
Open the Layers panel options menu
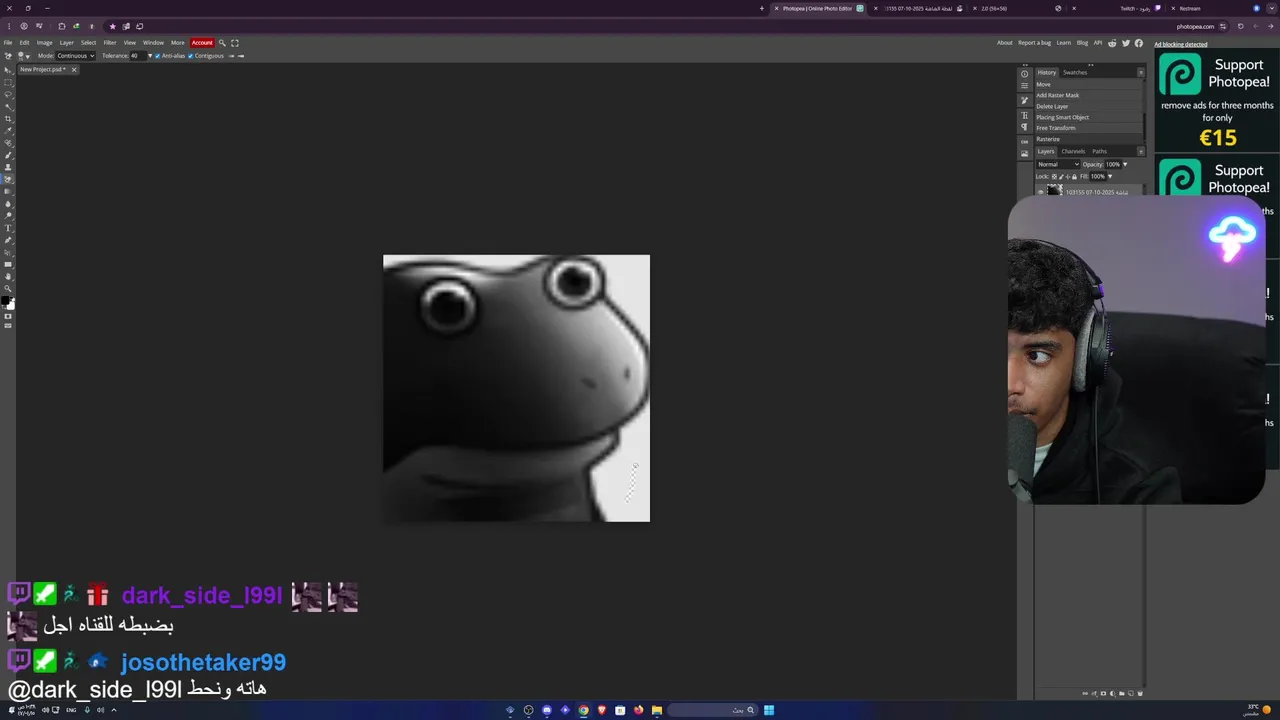coord(1141,151)
